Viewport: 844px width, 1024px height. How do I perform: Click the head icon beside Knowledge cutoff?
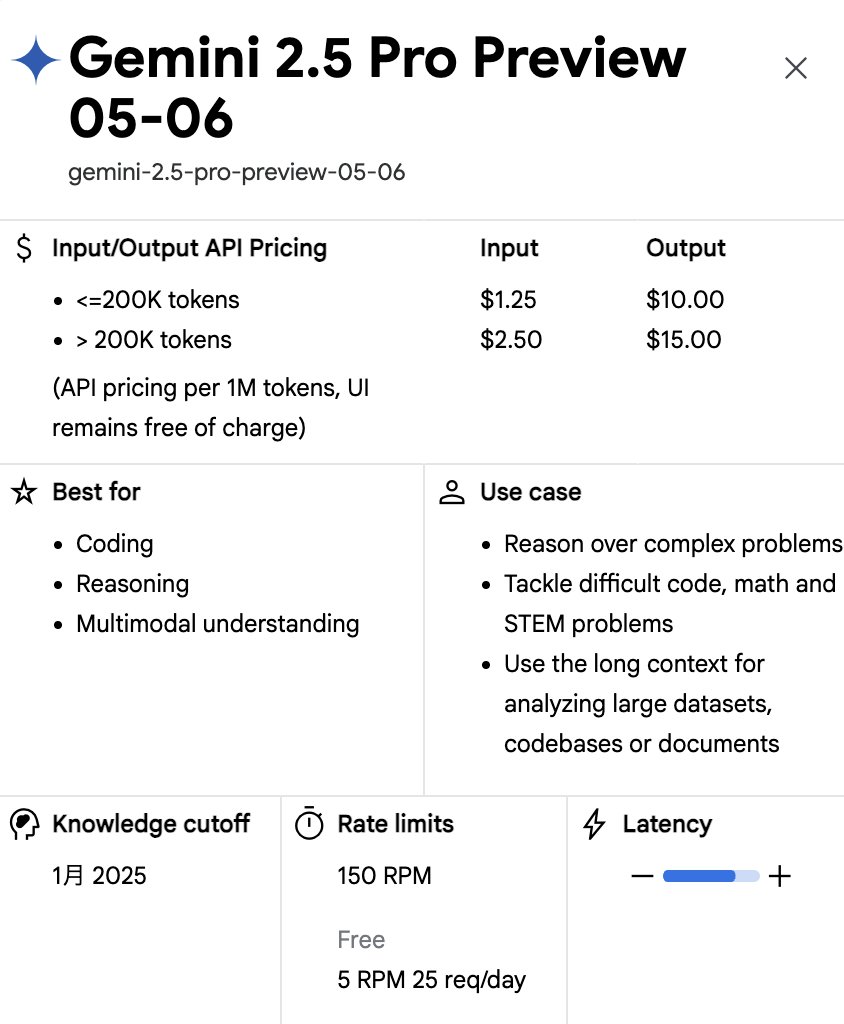click(25, 824)
